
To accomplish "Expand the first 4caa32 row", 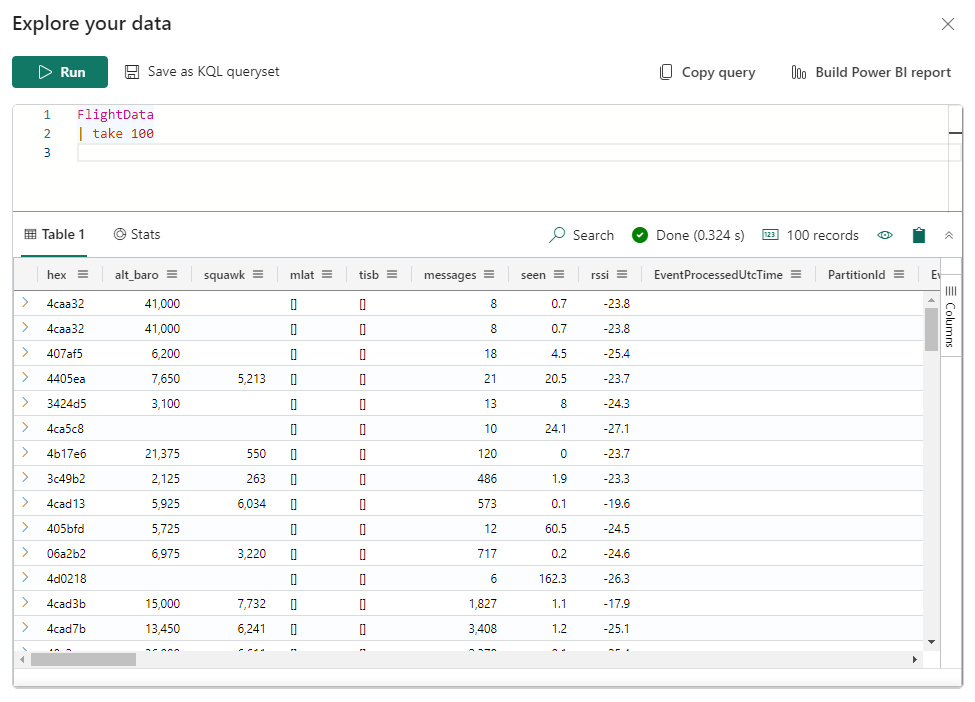I will (x=25, y=302).
